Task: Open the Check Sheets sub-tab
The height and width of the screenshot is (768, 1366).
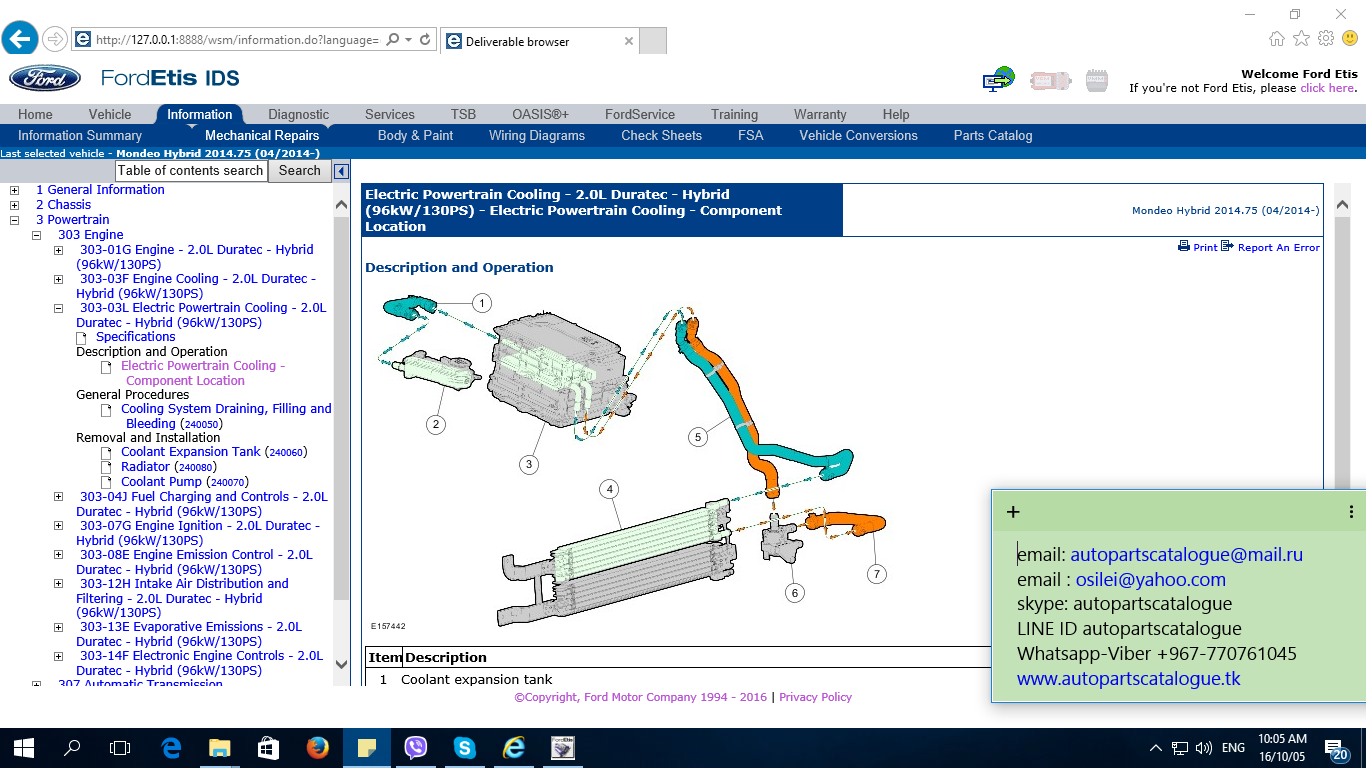Action: [661, 135]
